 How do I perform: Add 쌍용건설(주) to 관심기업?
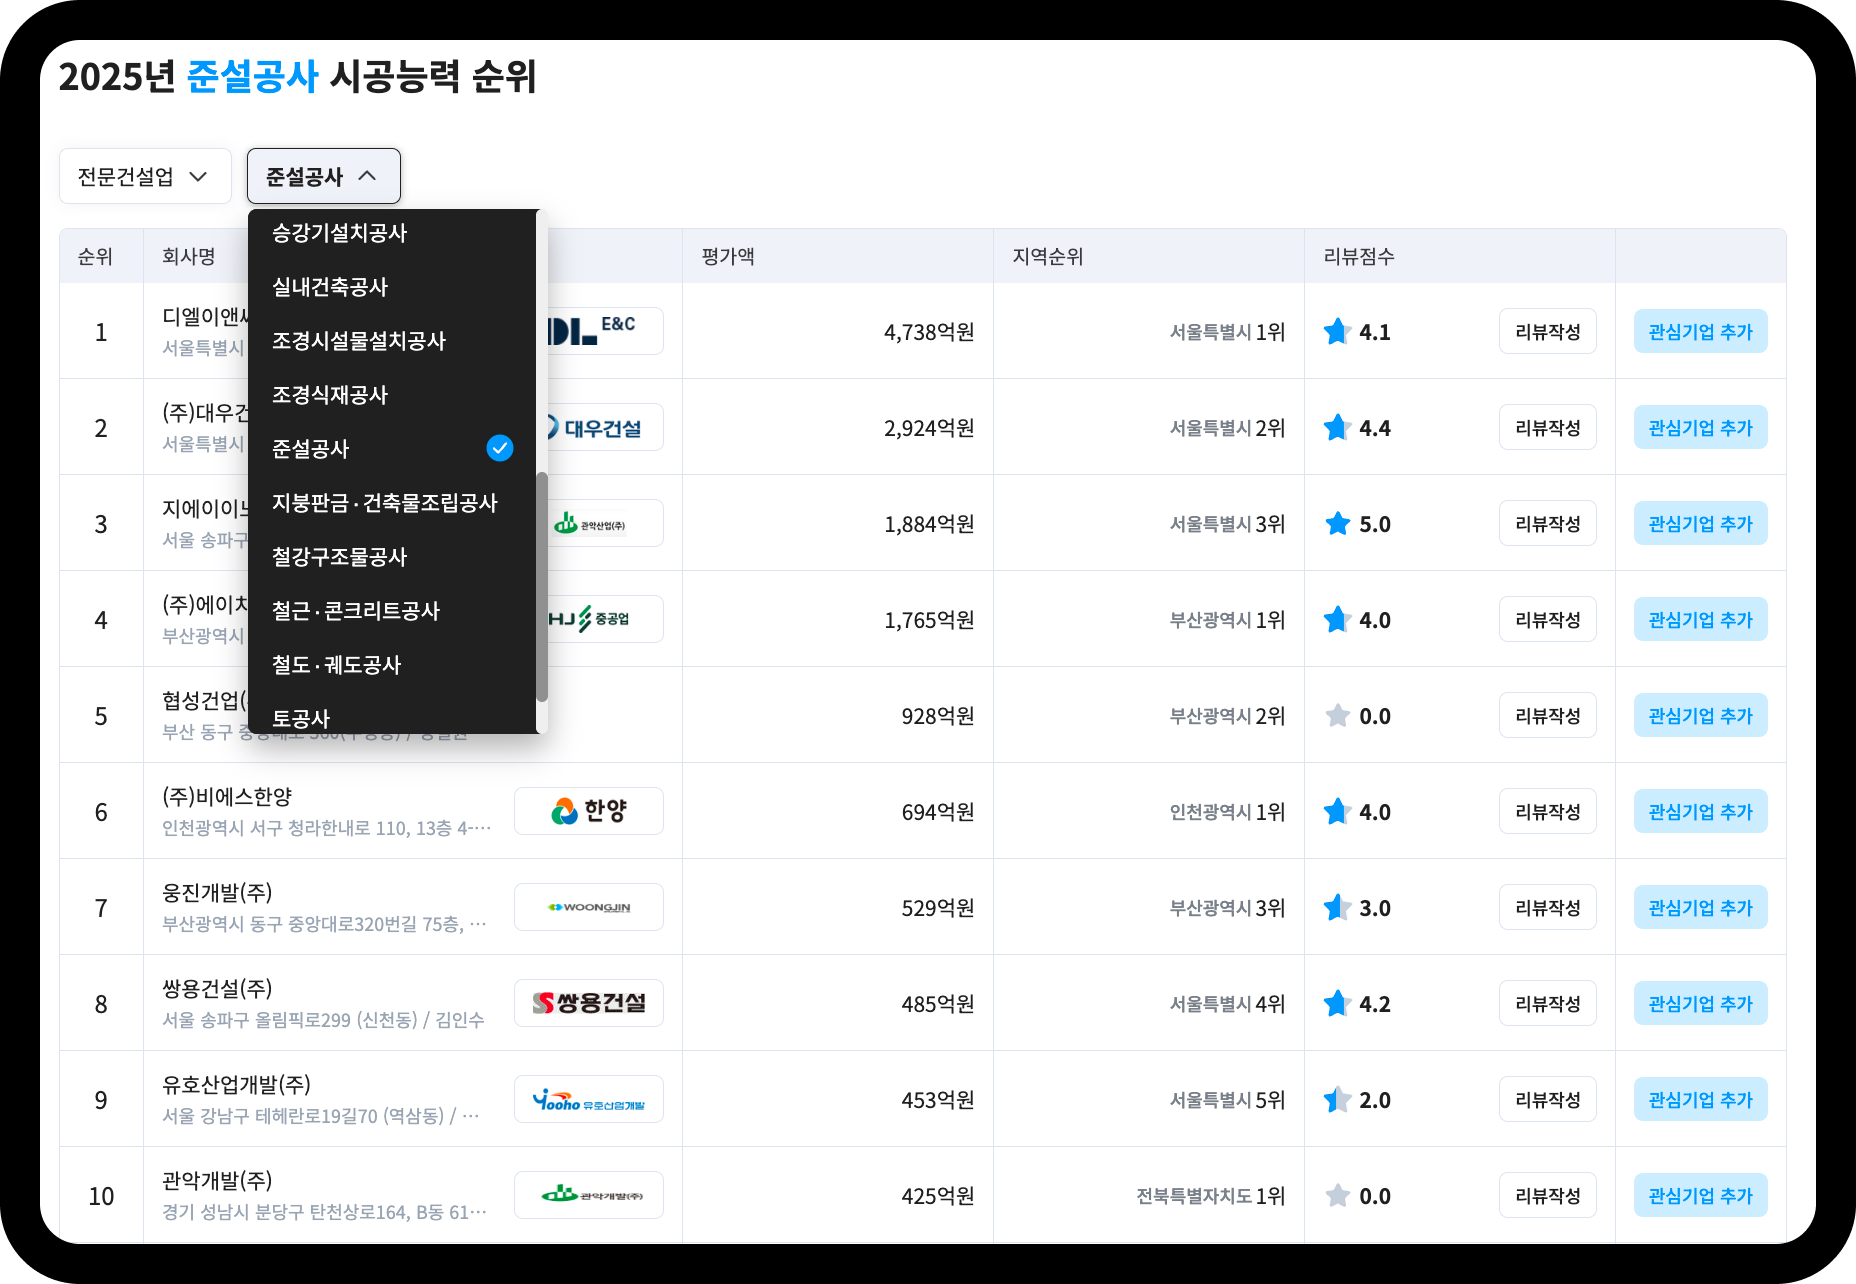pos(1701,1003)
